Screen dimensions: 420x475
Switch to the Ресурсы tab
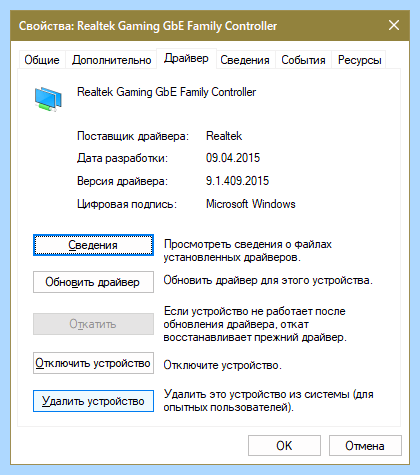[x=359, y=60]
